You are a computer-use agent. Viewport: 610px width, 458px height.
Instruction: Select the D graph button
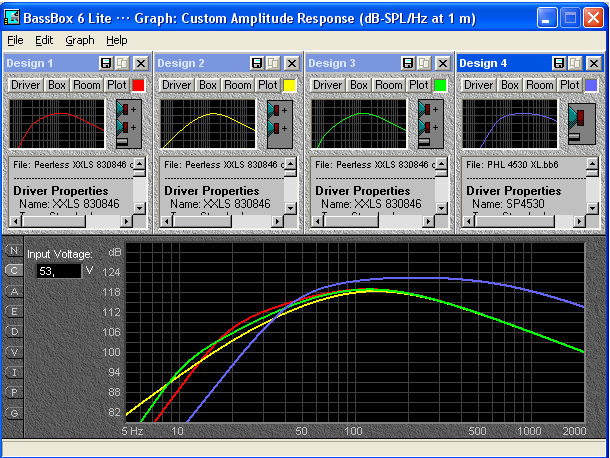[x=14, y=332]
